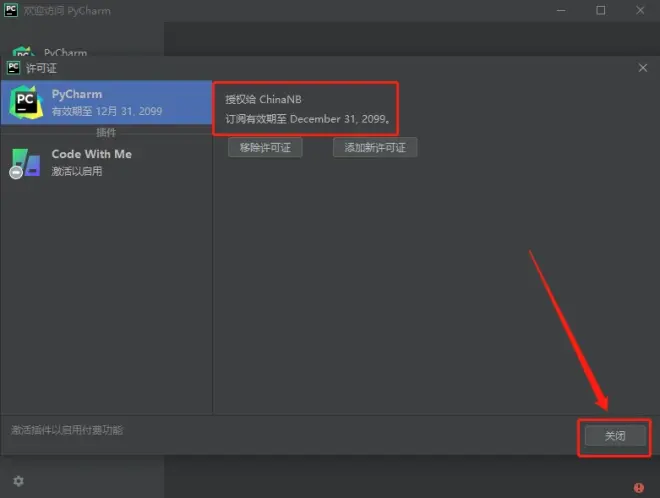This screenshot has height=498, width=660.
Task: Click the 激活插件以启用付费功能 text
Action: click(67, 430)
